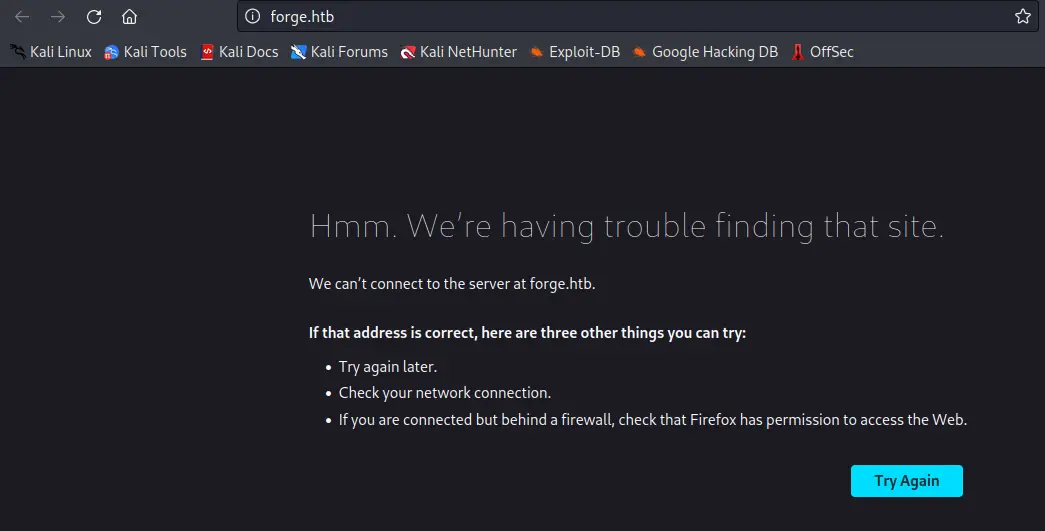The image size is (1045, 531).
Task: Show site information for forge.htb
Action: (253, 16)
